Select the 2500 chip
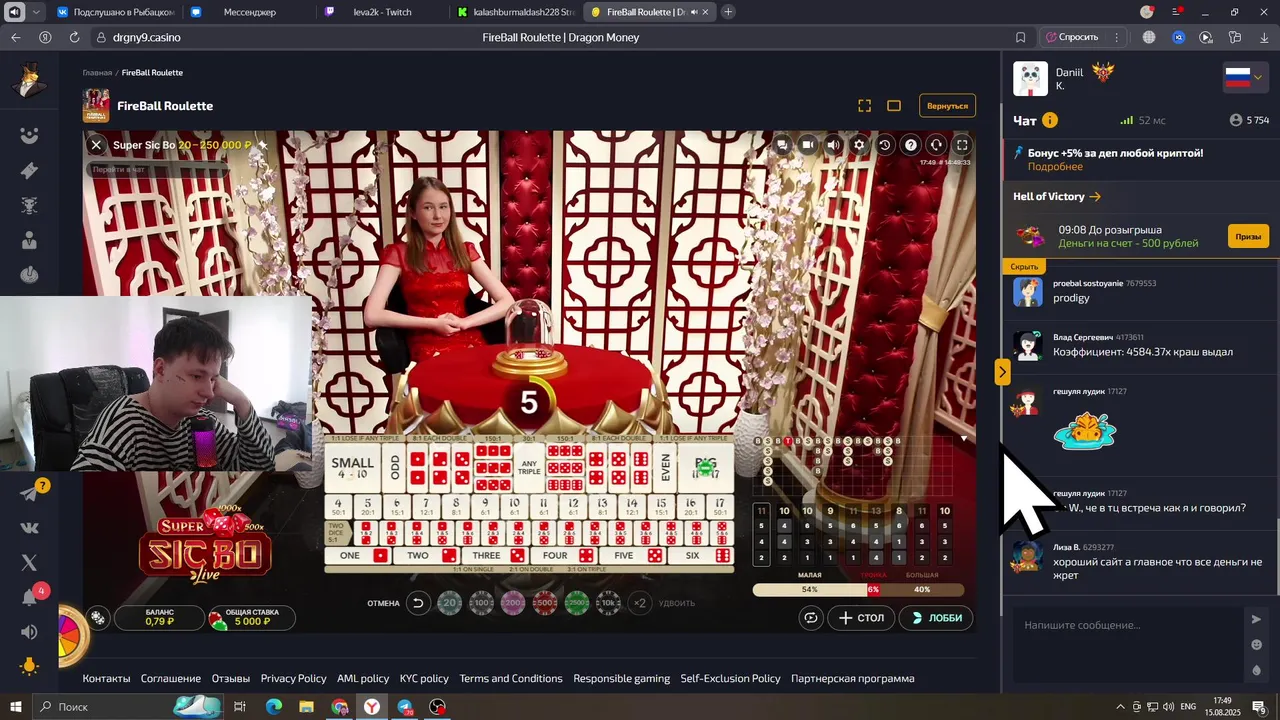This screenshot has height=720, width=1280. (x=577, y=603)
